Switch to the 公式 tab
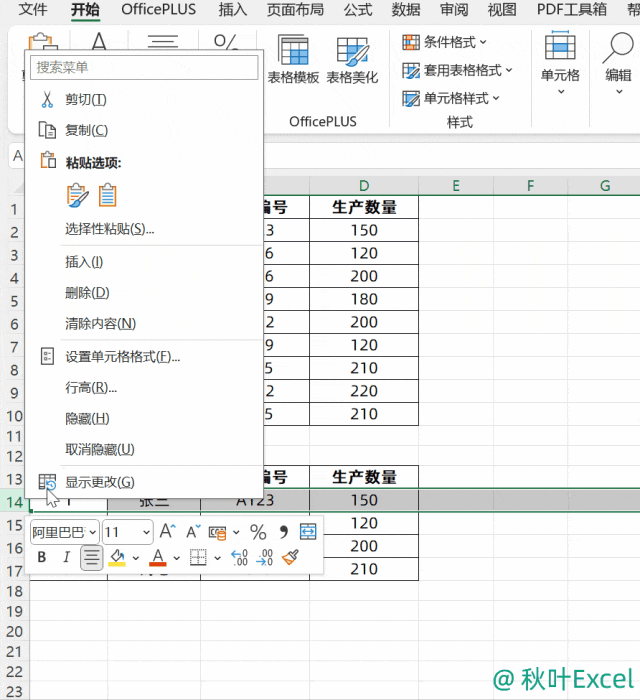The image size is (640, 700). (x=358, y=9)
